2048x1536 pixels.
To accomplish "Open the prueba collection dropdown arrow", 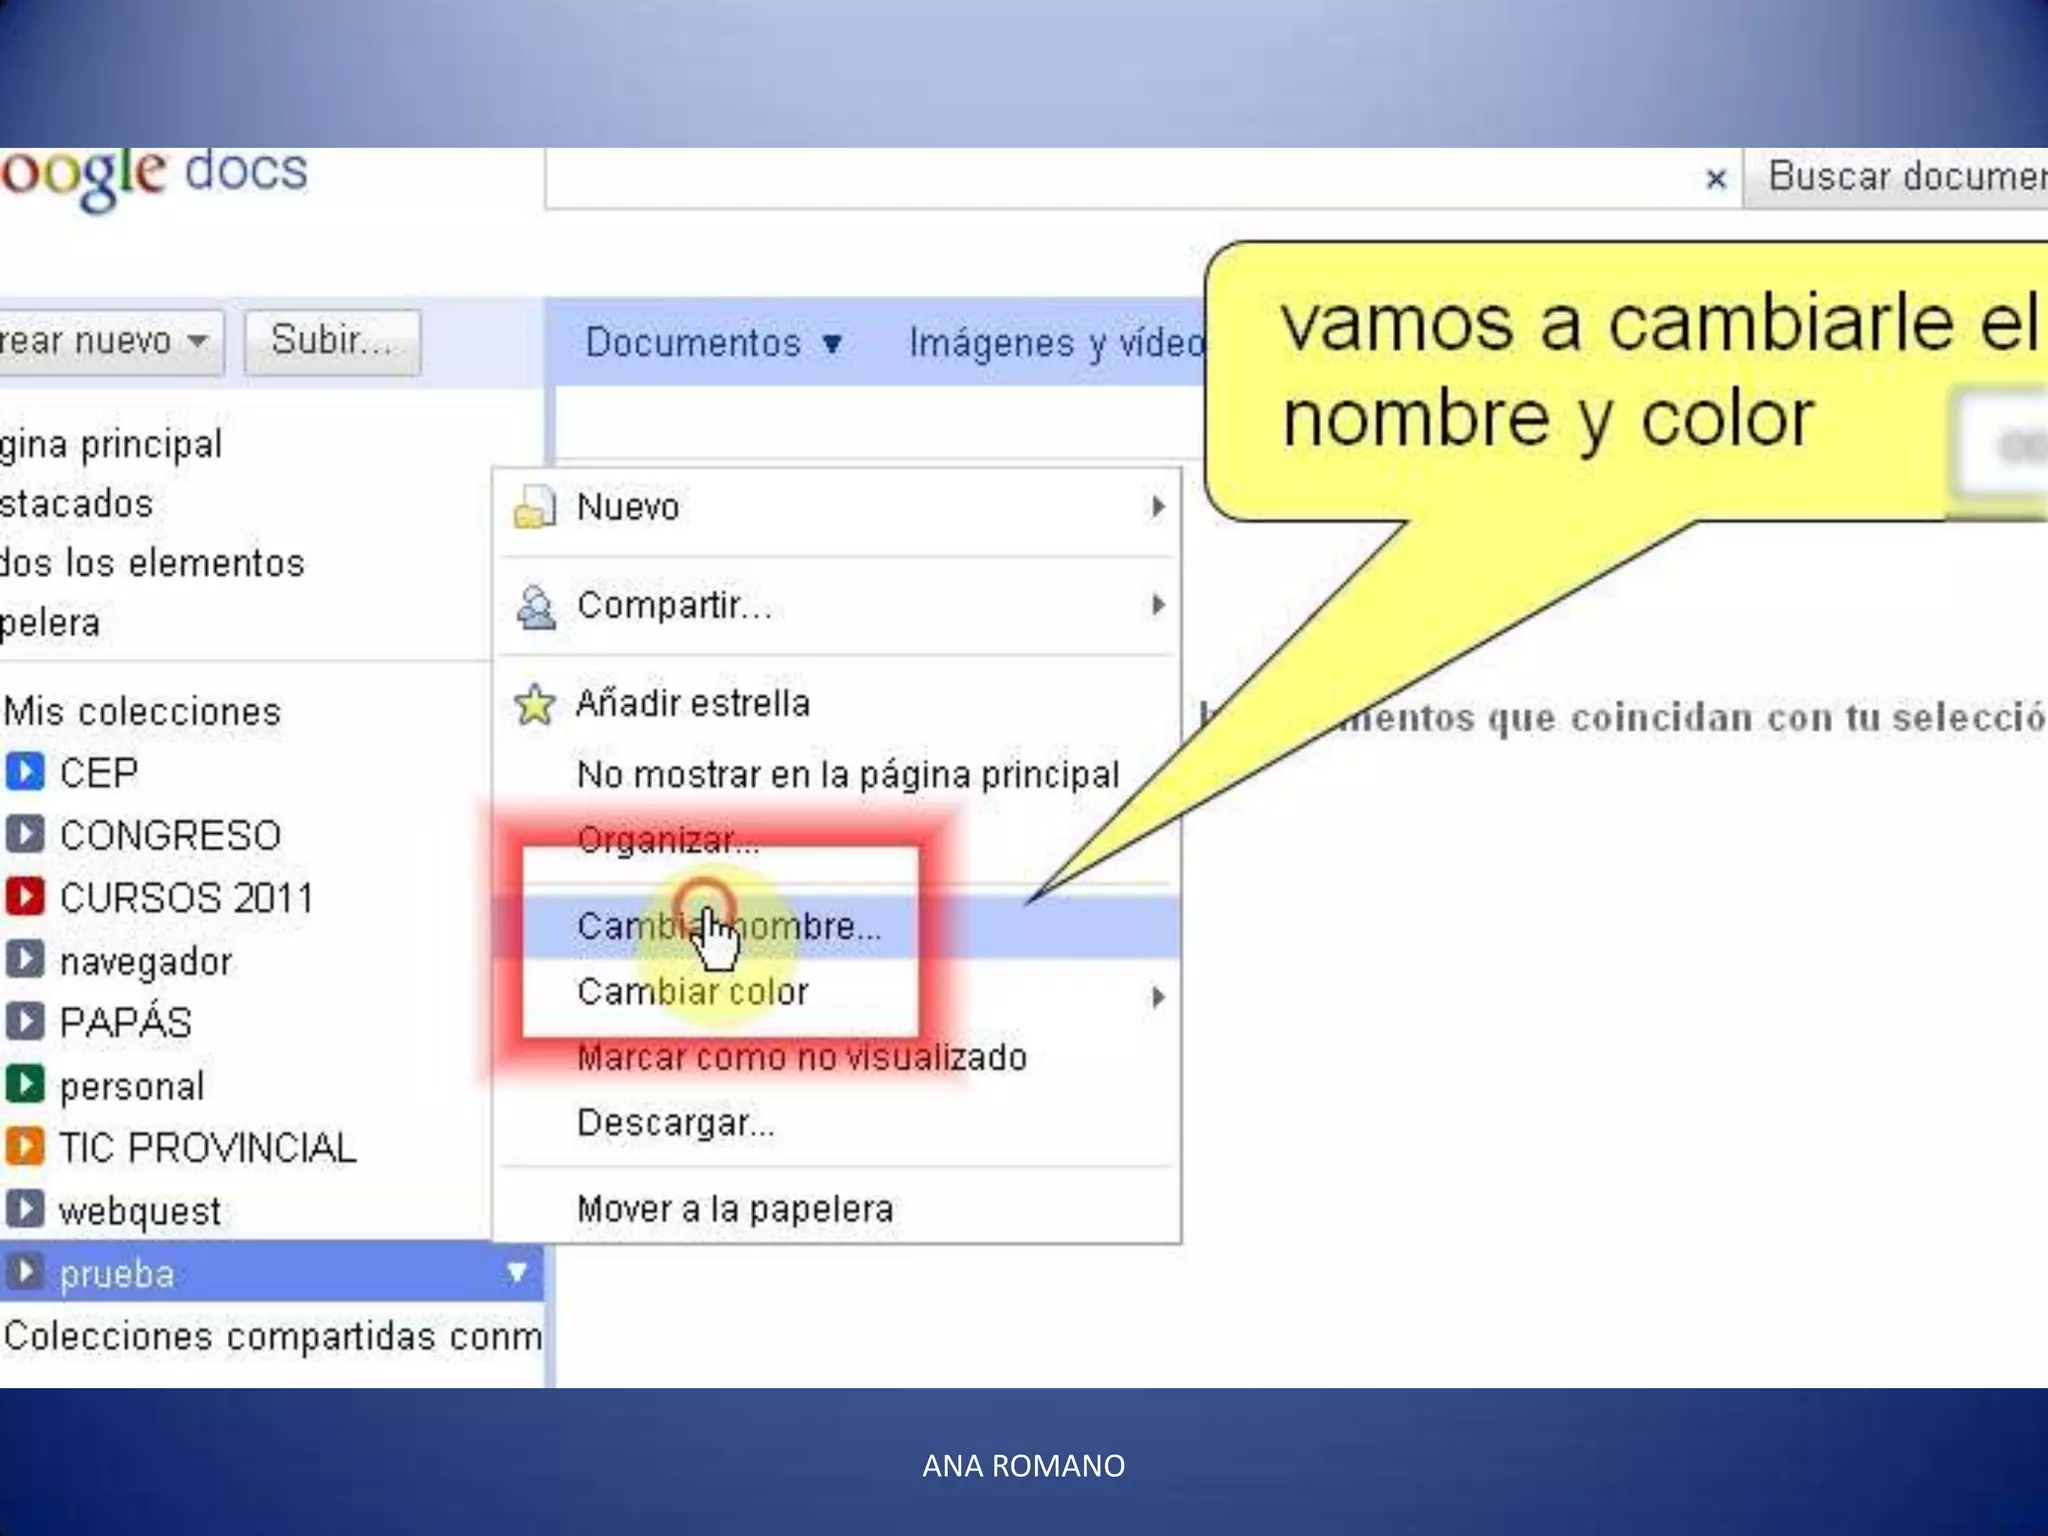I will pos(517,1272).
